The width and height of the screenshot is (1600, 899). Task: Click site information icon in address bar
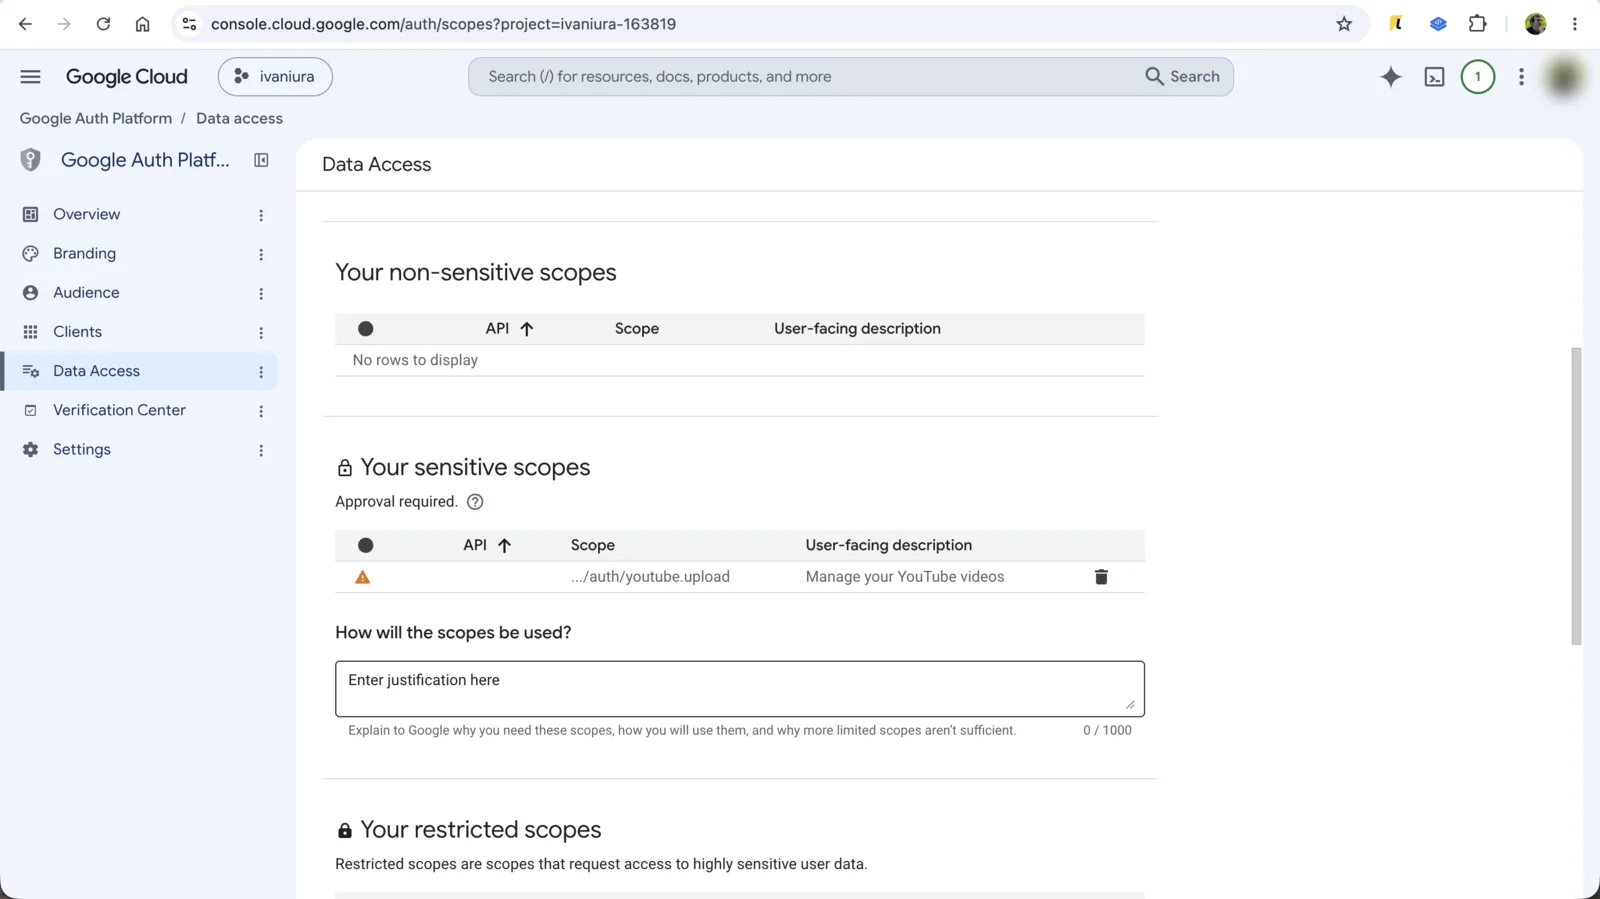pyautogui.click(x=189, y=24)
